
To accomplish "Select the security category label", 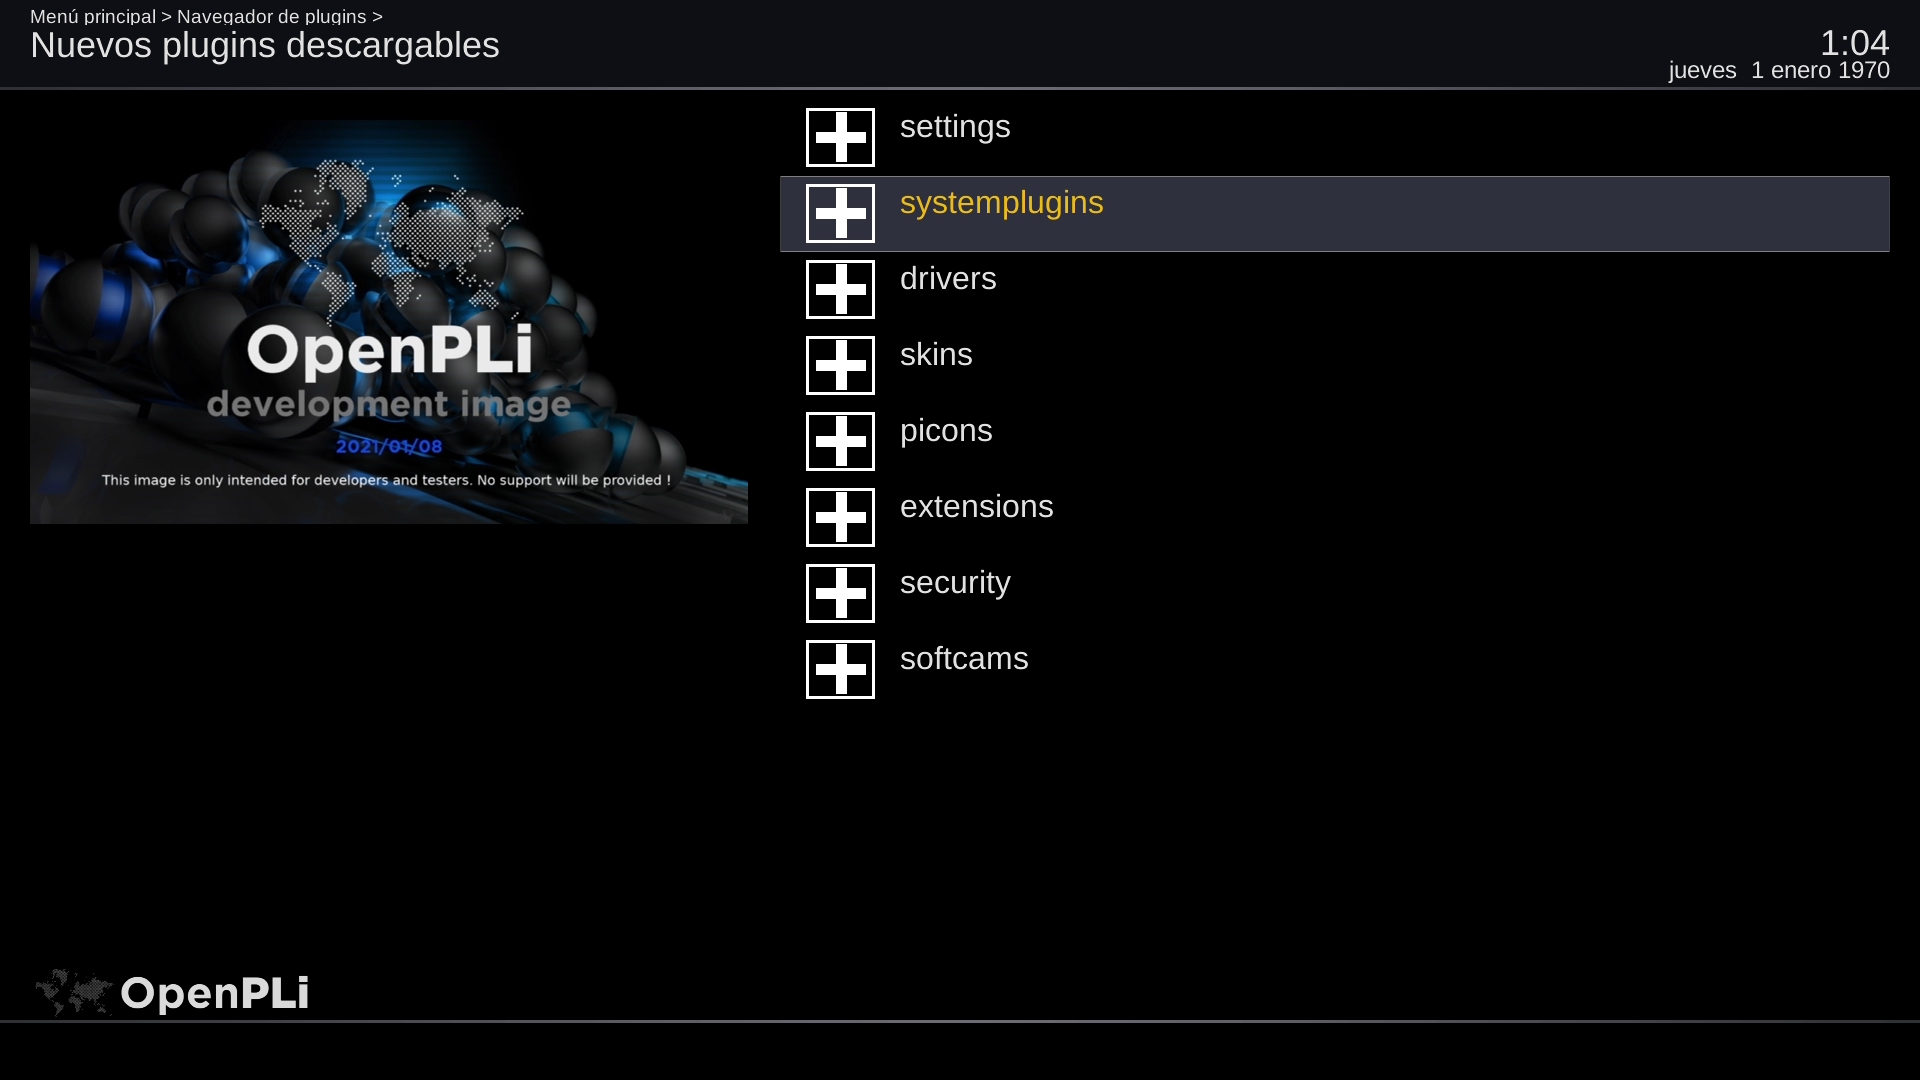I will point(954,583).
